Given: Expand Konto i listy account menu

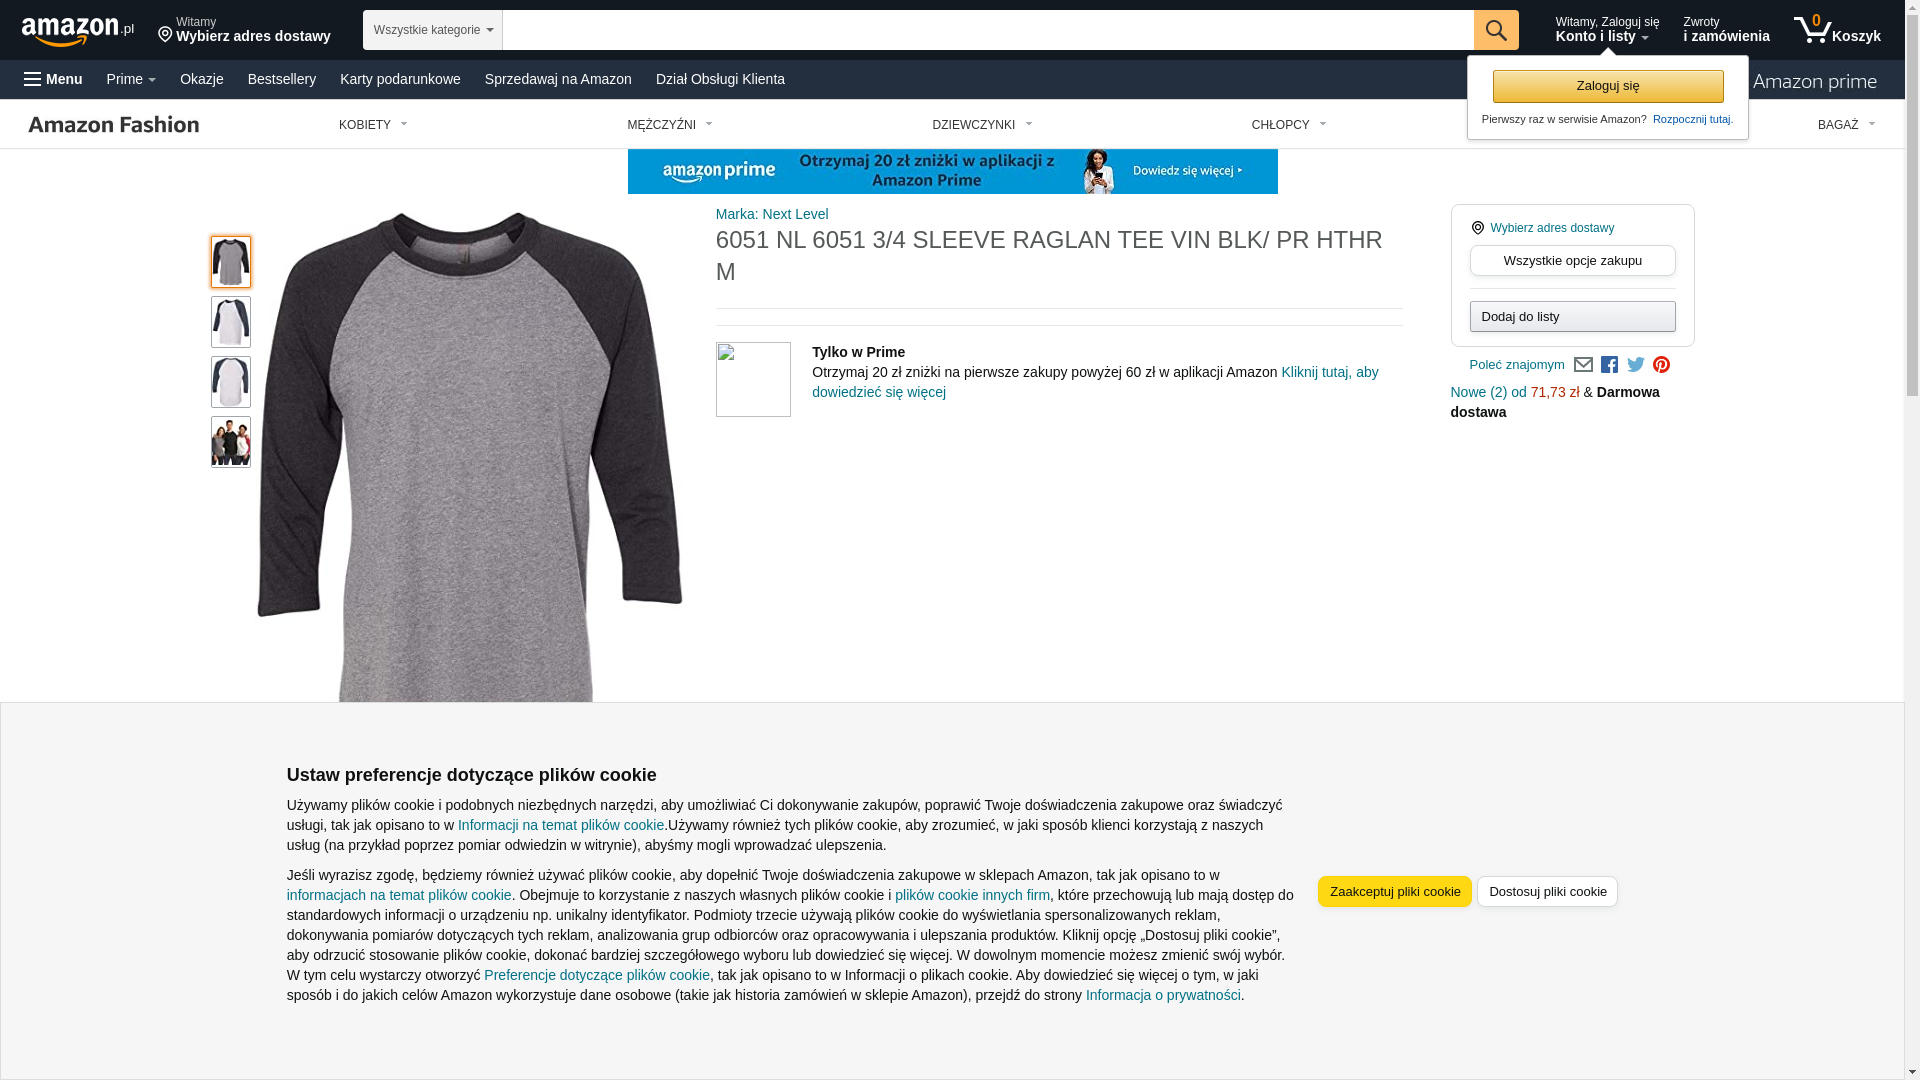Looking at the screenshot, I should 1607,30.
